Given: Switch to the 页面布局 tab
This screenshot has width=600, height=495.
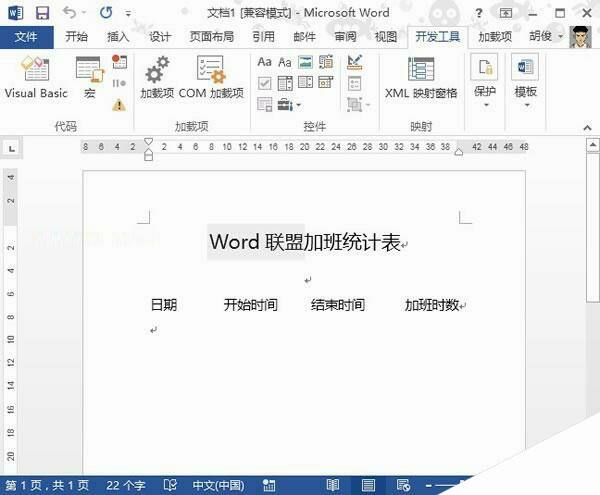Looking at the screenshot, I should (212, 37).
